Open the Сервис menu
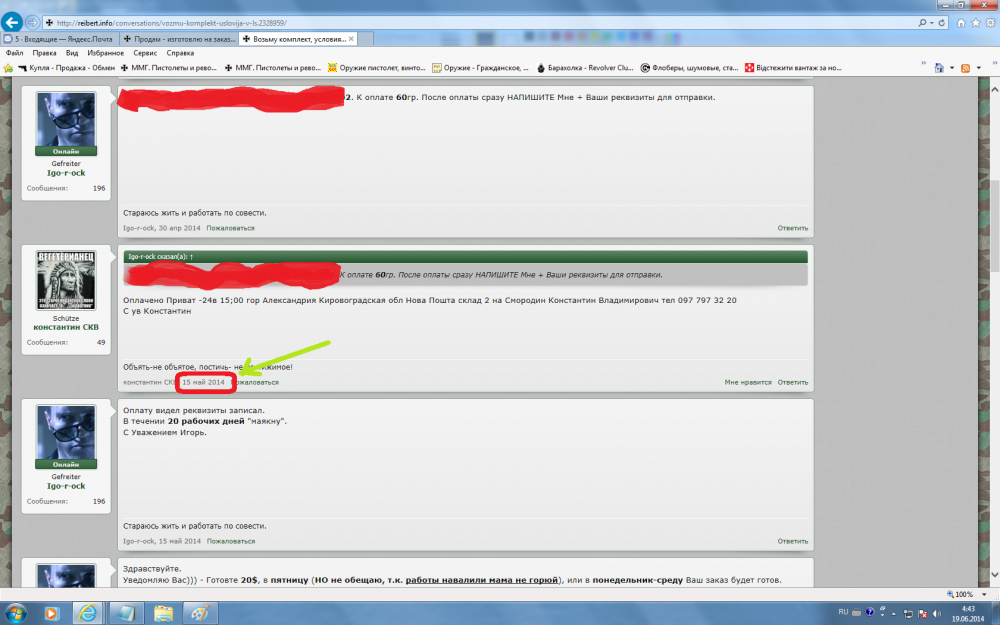Viewport: 1000px width, 625px height. tap(145, 53)
